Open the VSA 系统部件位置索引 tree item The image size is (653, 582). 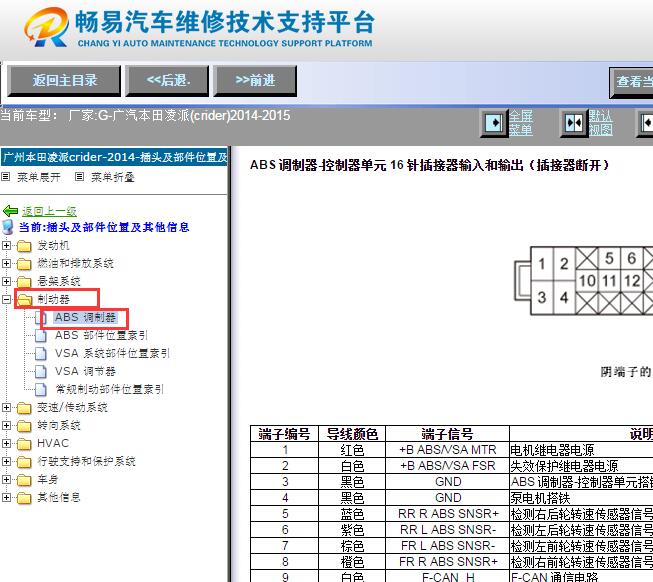coord(112,353)
